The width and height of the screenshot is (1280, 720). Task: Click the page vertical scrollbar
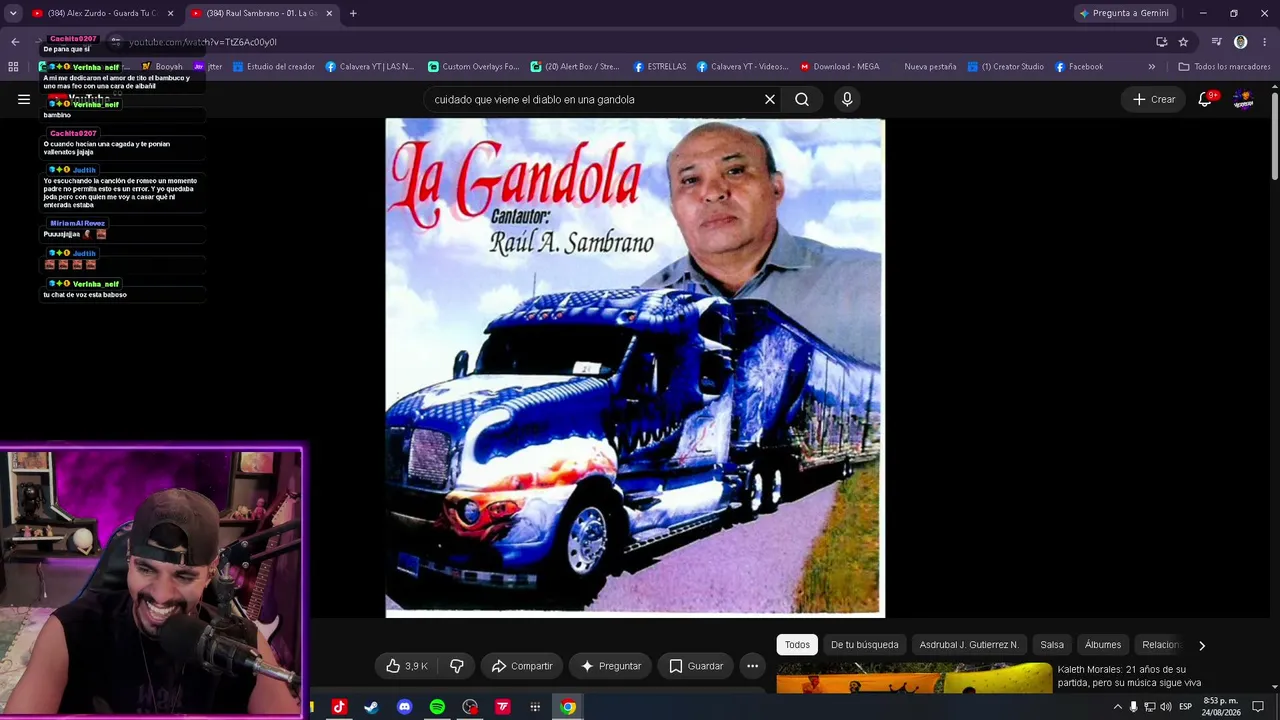tap(1275, 135)
